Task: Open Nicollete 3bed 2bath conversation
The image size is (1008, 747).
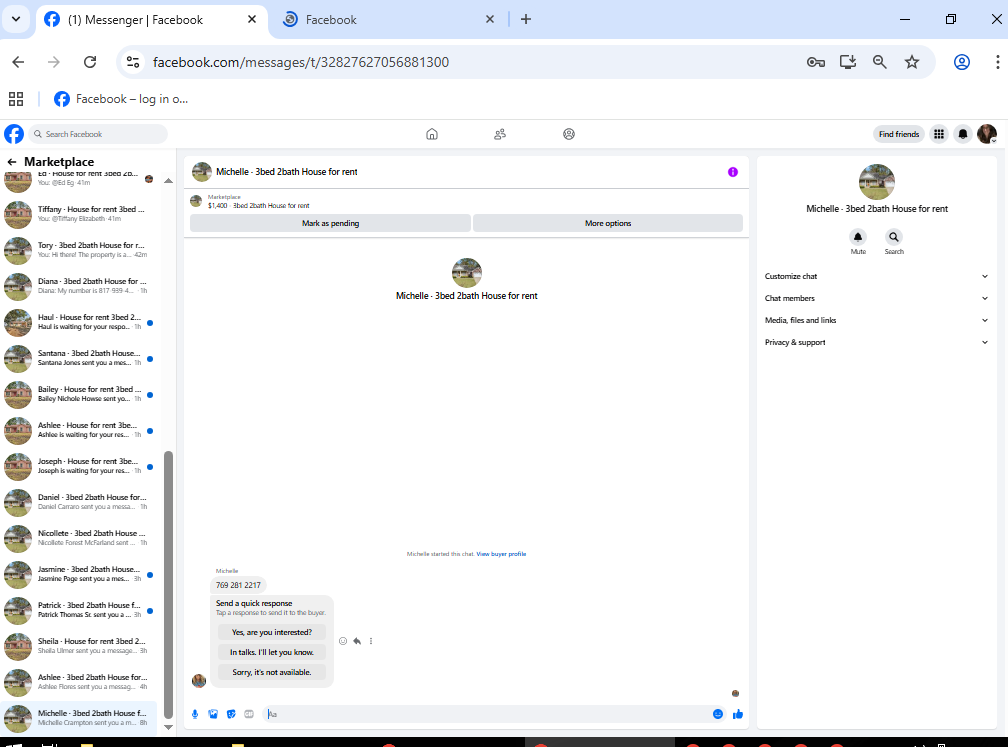Action: [x=78, y=538]
